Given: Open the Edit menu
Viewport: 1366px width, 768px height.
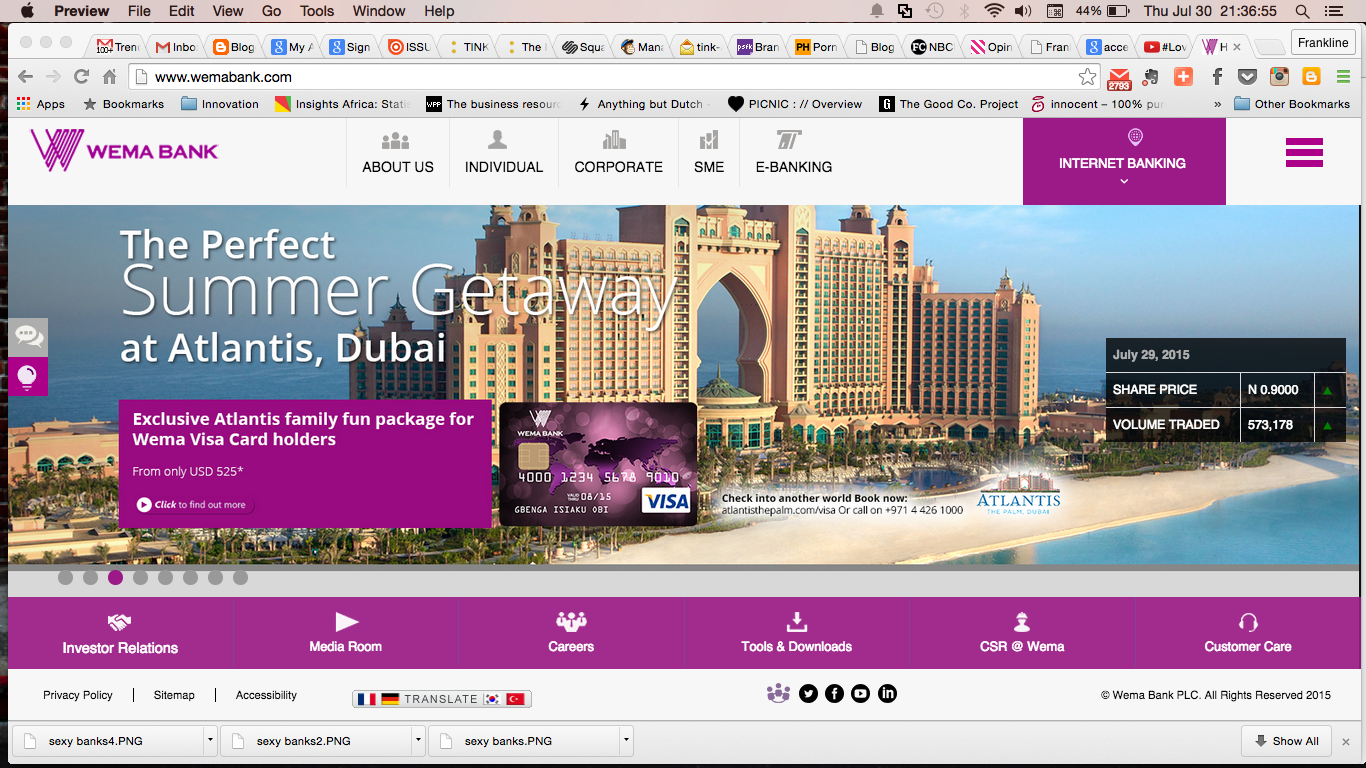Looking at the screenshot, I should (182, 11).
